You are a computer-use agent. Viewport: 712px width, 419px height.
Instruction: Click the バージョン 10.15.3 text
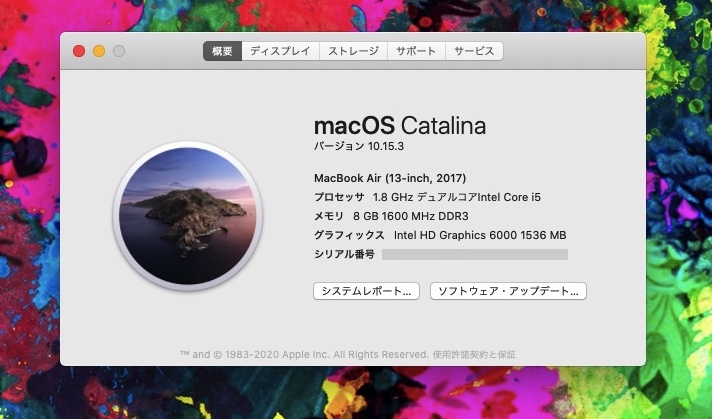359,146
